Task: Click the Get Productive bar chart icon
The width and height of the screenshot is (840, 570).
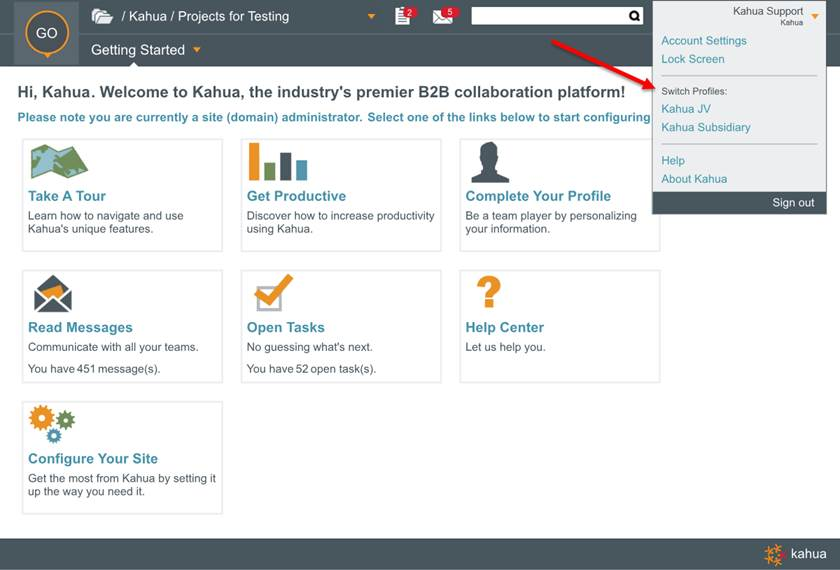Action: click(x=277, y=162)
